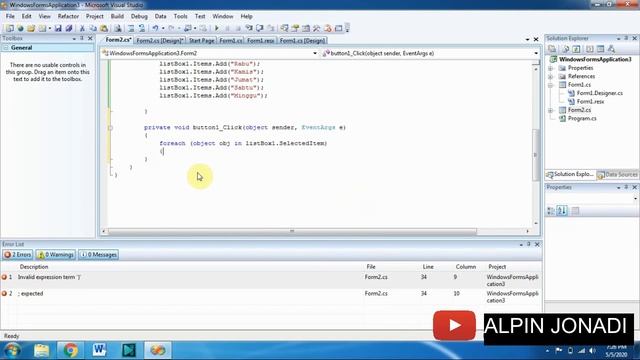
Task: Open the Toolbox toolbar icon with wrench
Action: (x=316, y=28)
